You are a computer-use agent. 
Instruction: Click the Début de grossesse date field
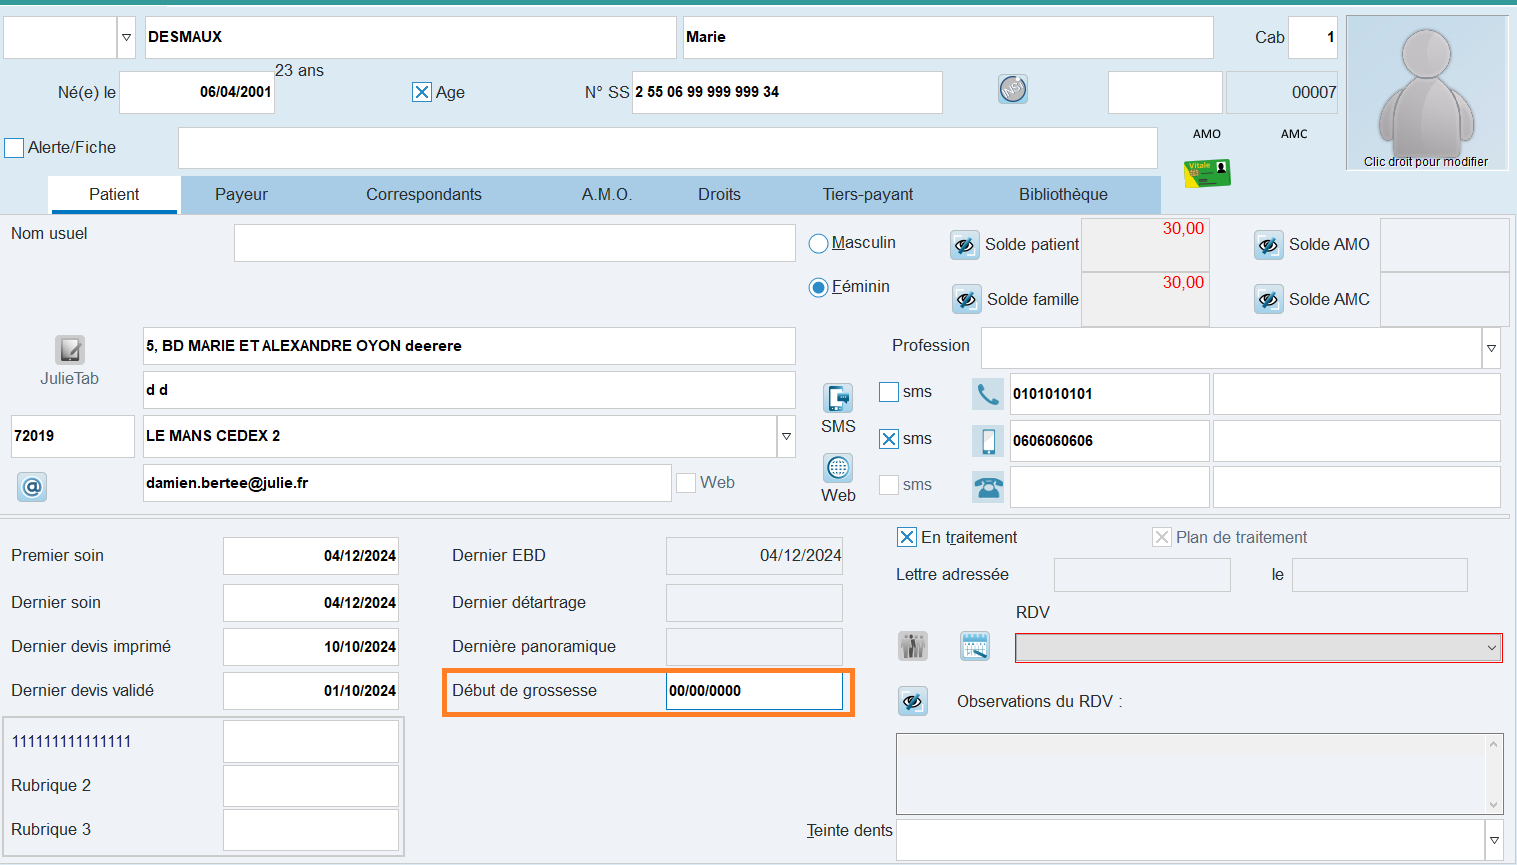click(x=754, y=691)
